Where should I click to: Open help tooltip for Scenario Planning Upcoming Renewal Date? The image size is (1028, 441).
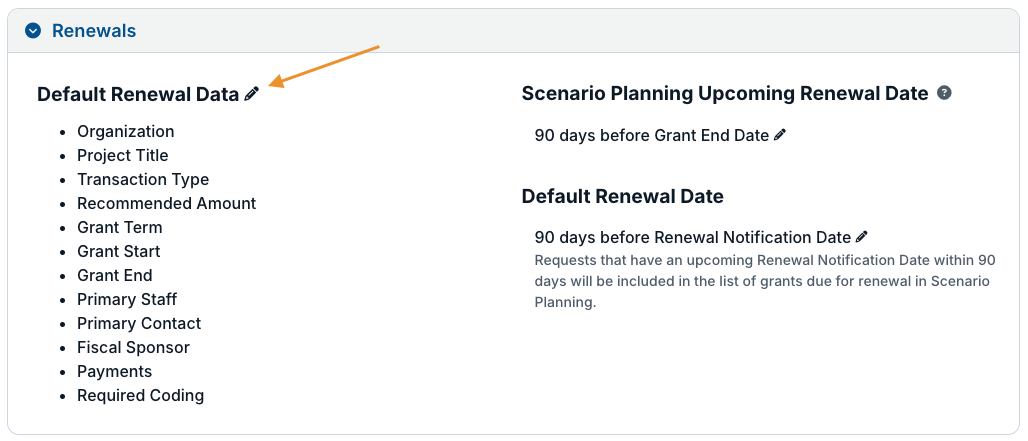coord(944,93)
